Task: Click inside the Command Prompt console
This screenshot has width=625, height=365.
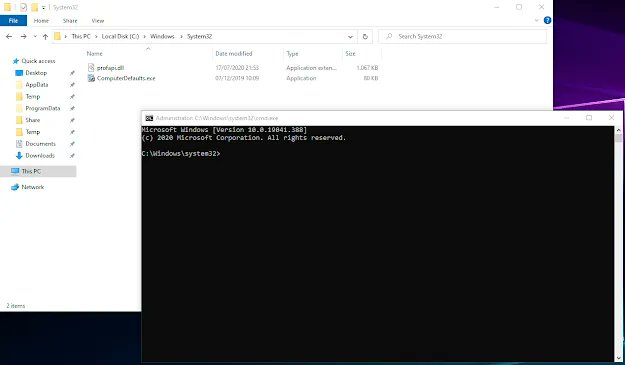Action: pos(377,244)
